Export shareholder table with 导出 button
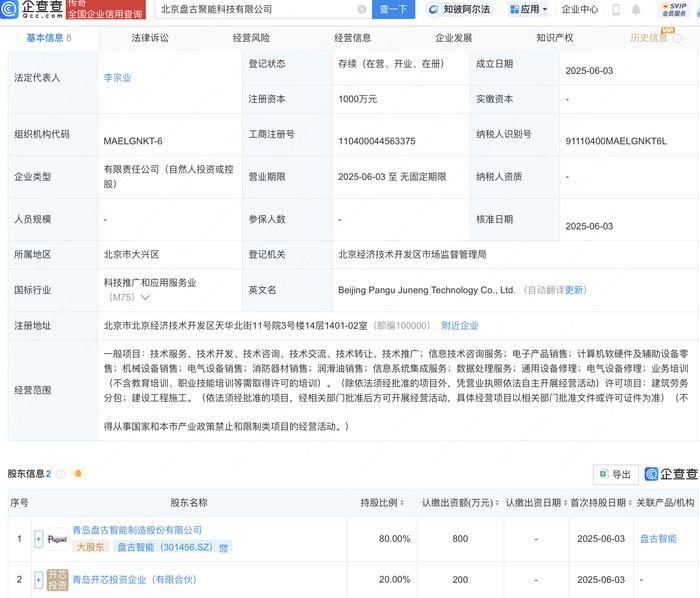 [616, 474]
